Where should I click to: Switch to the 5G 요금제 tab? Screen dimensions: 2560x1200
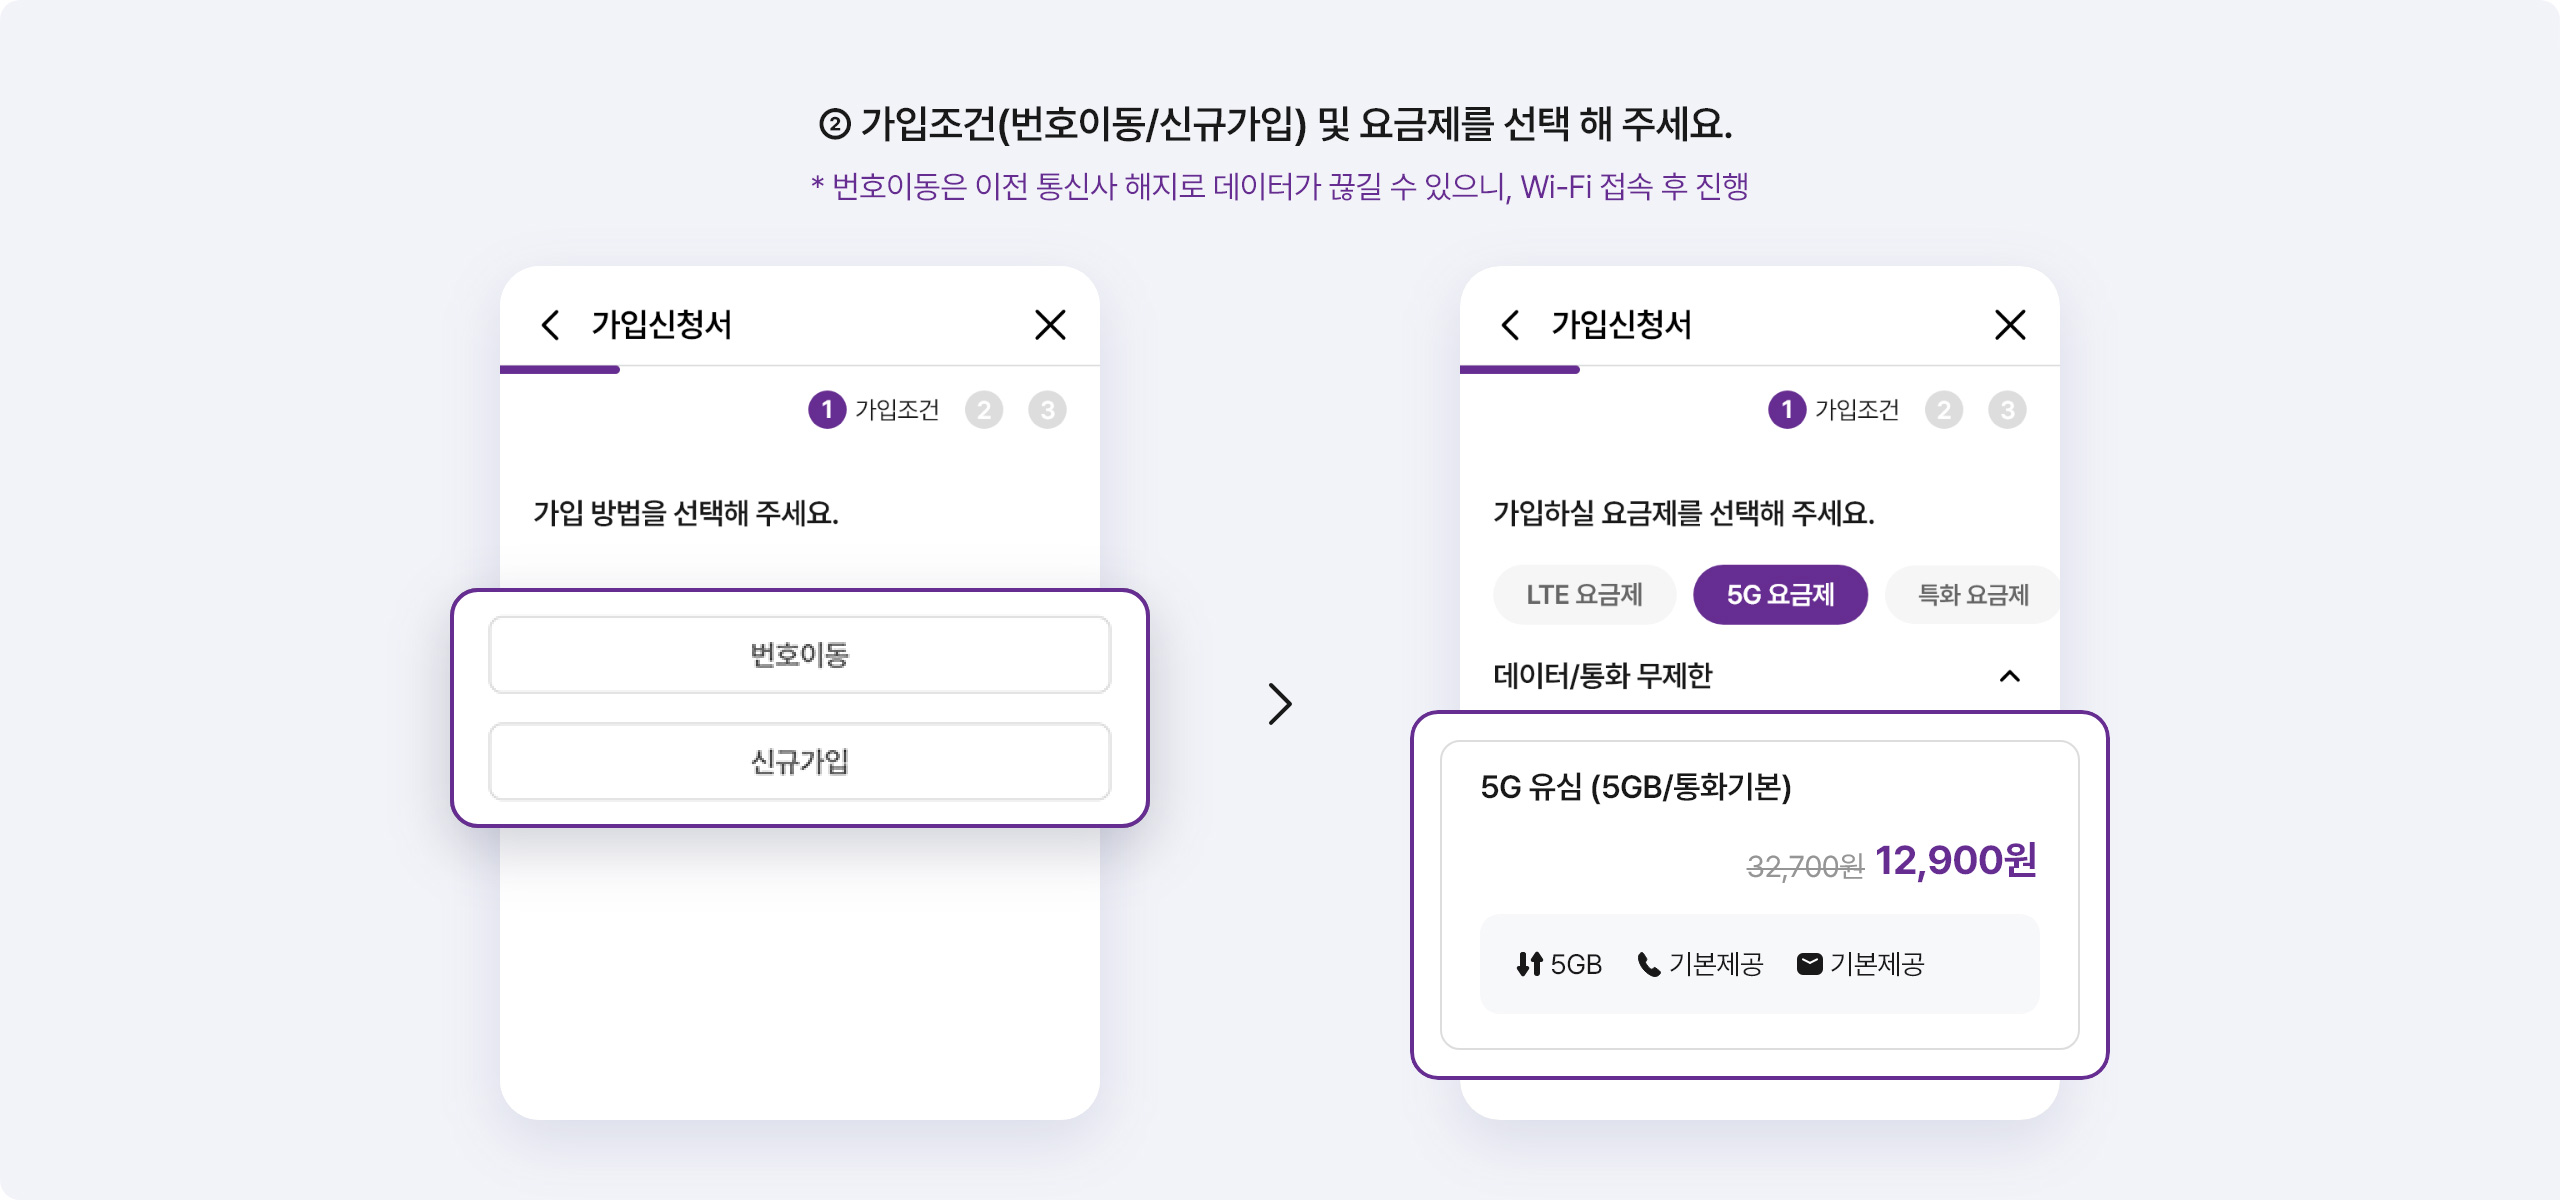(1780, 595)
